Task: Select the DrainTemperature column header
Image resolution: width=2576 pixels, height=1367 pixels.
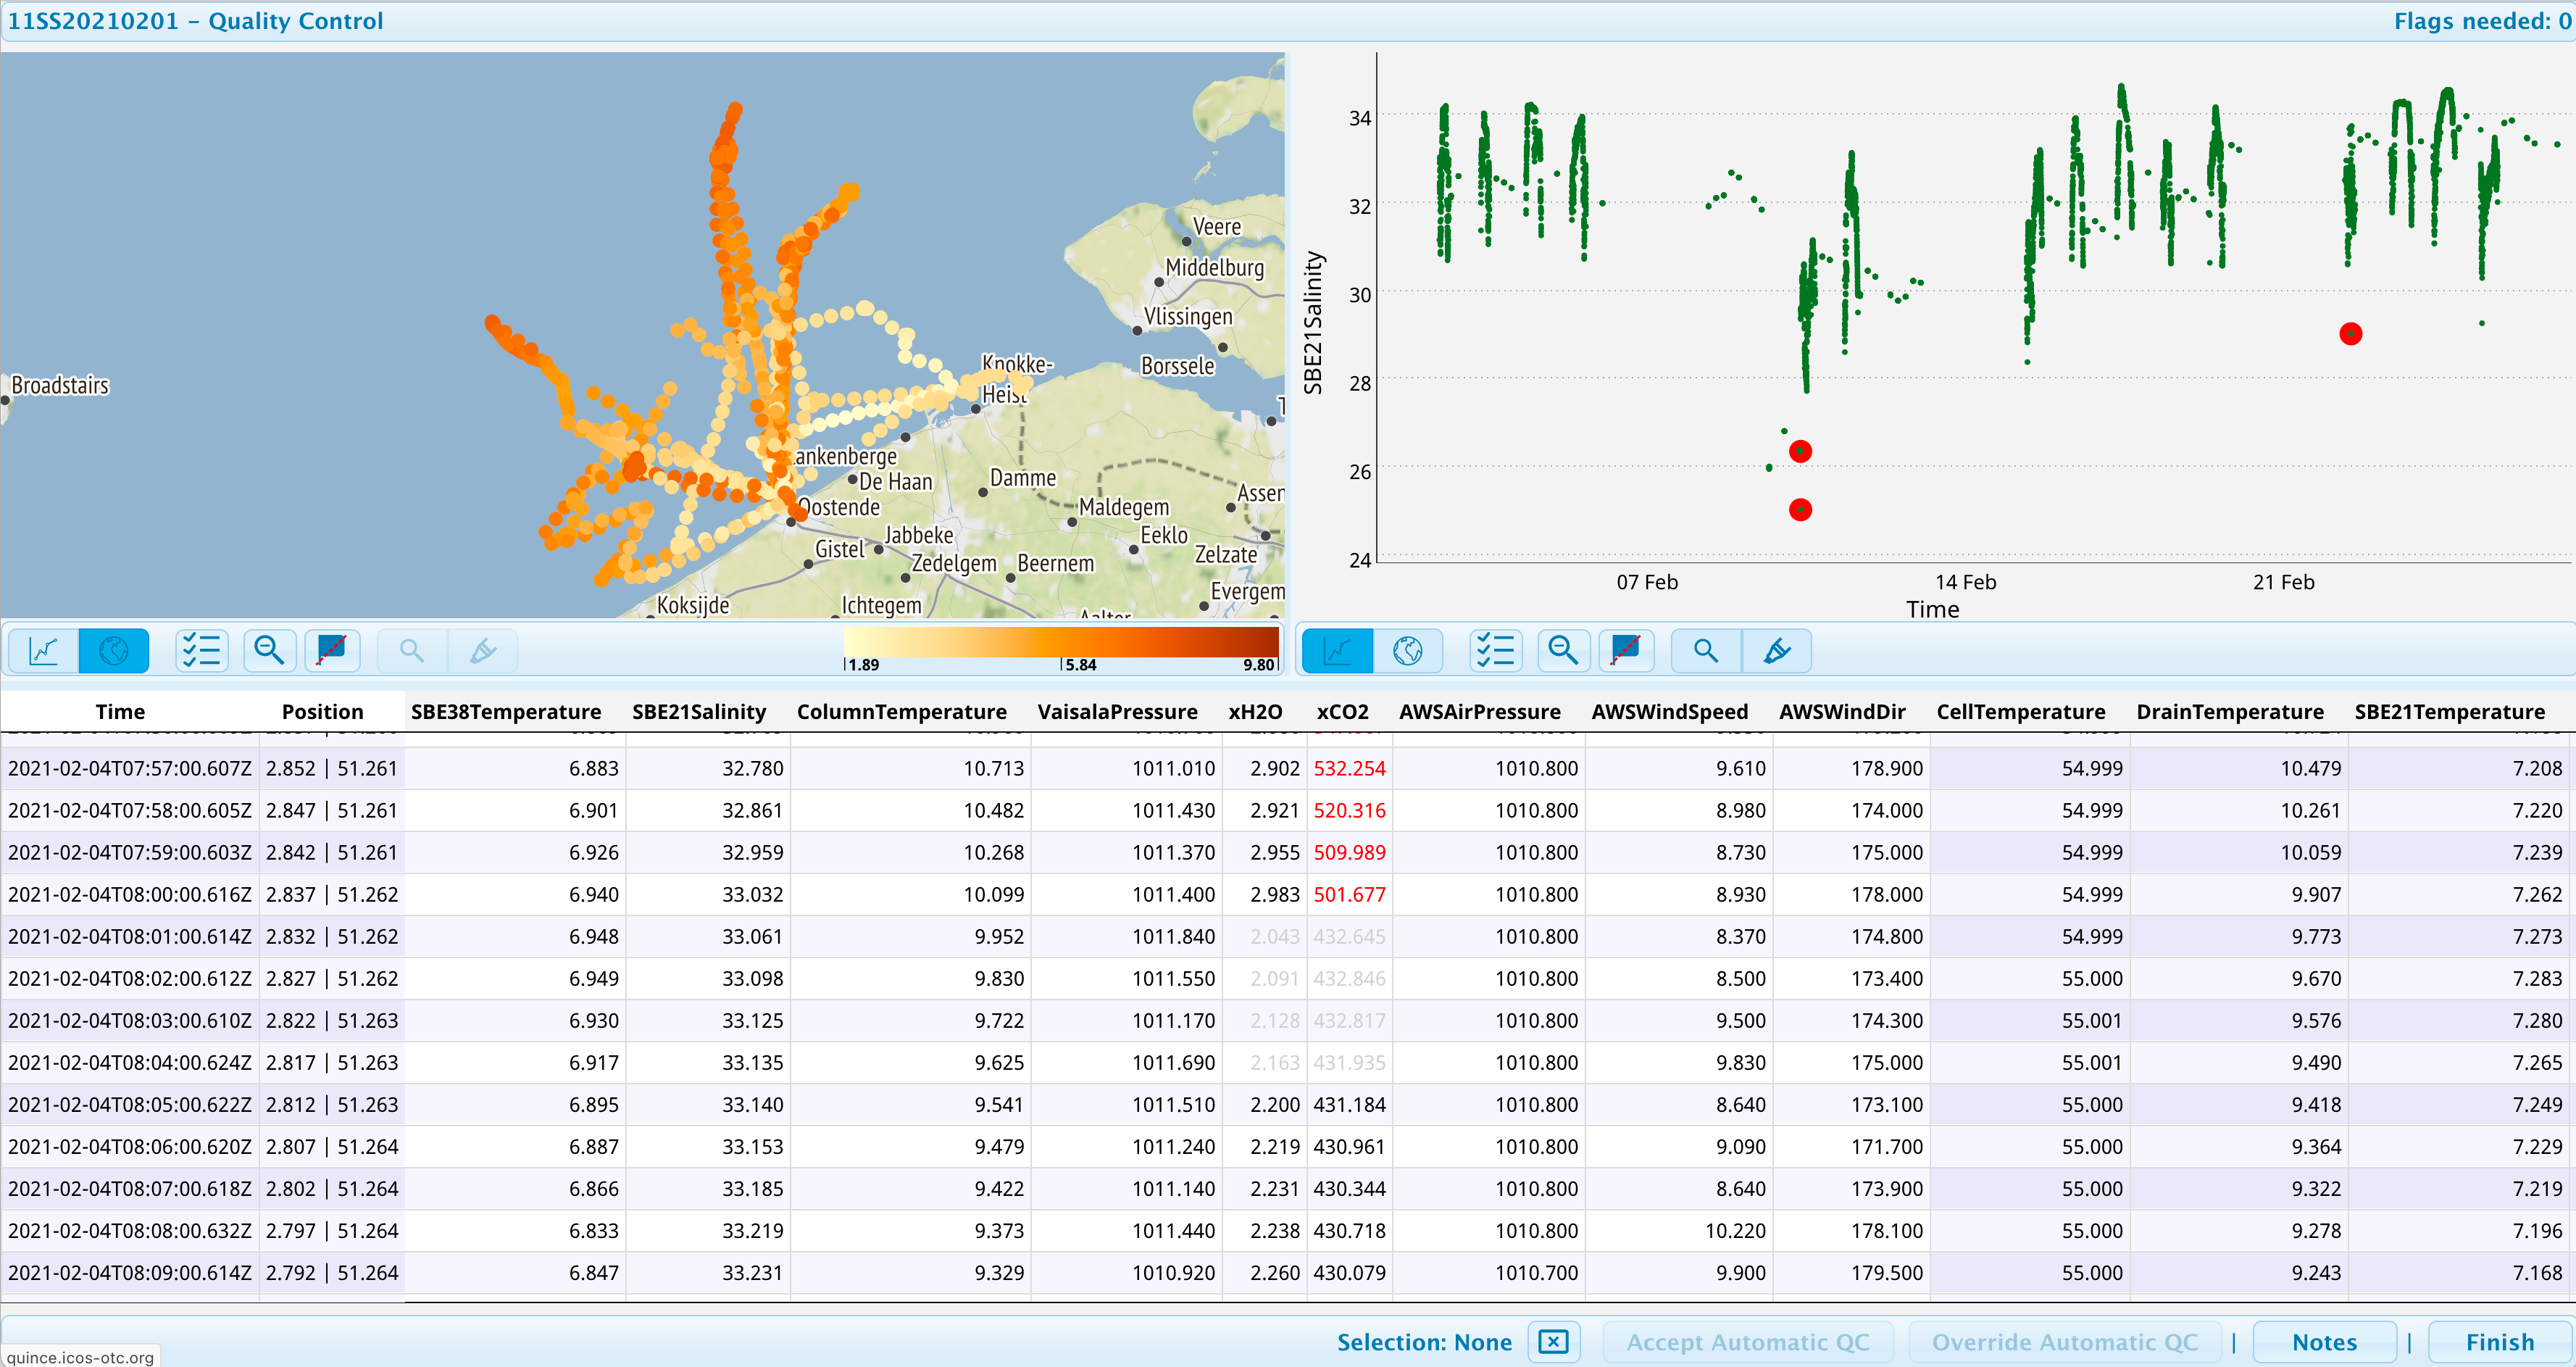Action: [x=2229, y=711]
